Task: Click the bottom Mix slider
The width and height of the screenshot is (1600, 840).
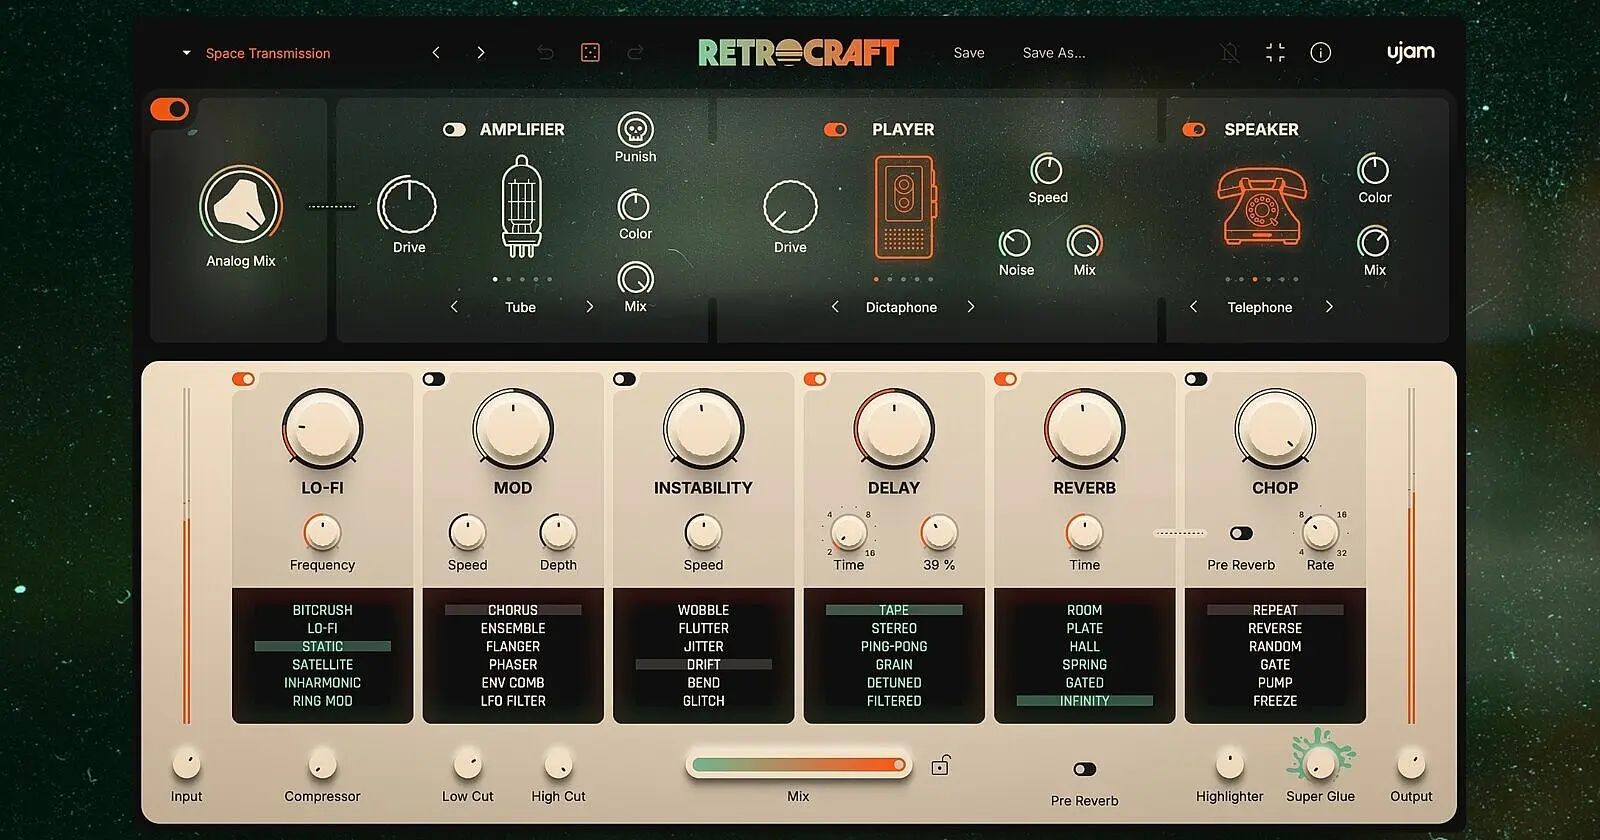Action: pyautogui.click(x=798, y=765)
